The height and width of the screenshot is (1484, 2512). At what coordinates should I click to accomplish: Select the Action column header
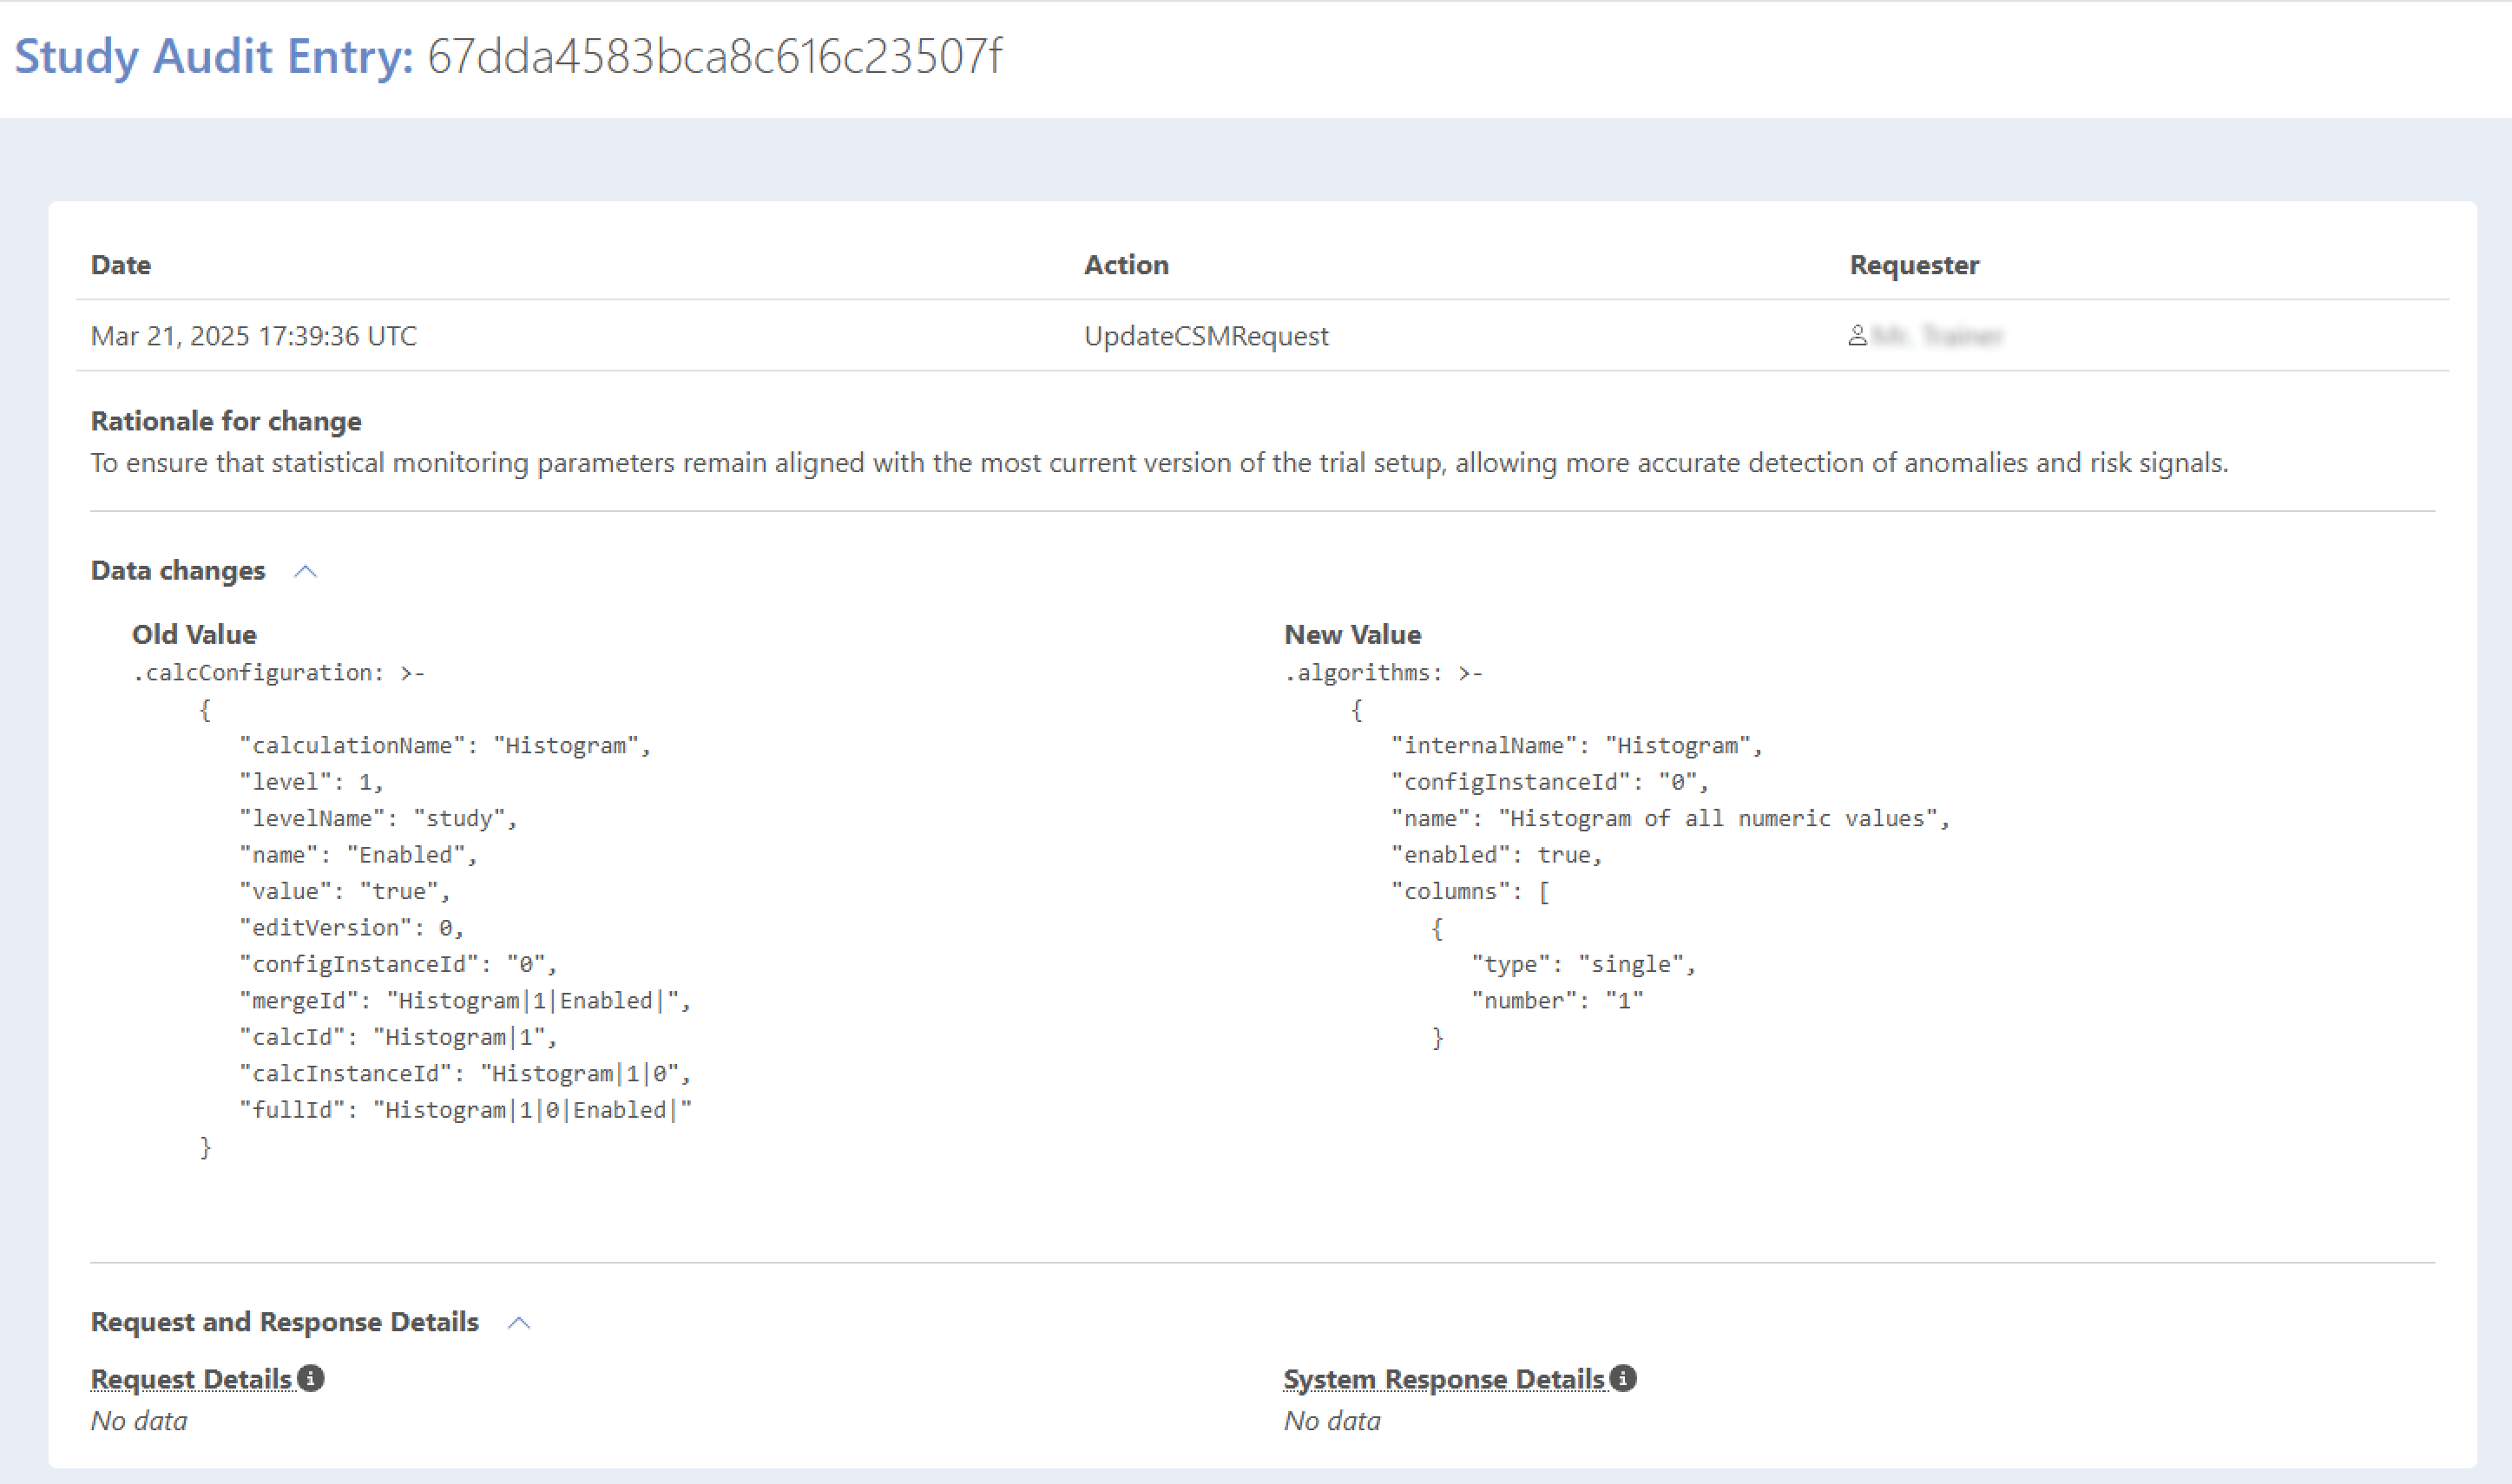pos(1127,265)
